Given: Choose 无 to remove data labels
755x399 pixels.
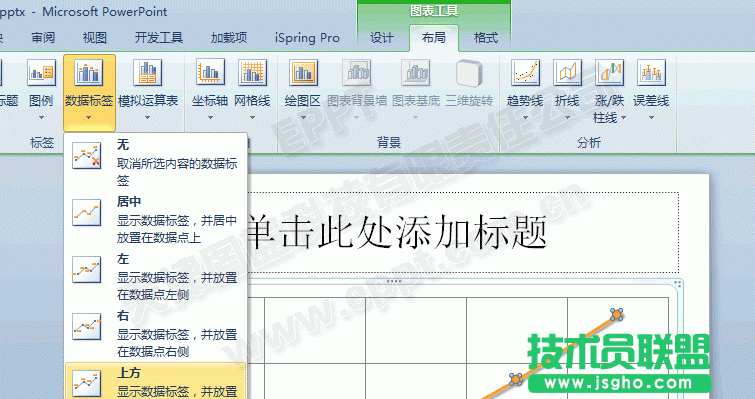Looking at the screenshot, I should coord(156,162).
